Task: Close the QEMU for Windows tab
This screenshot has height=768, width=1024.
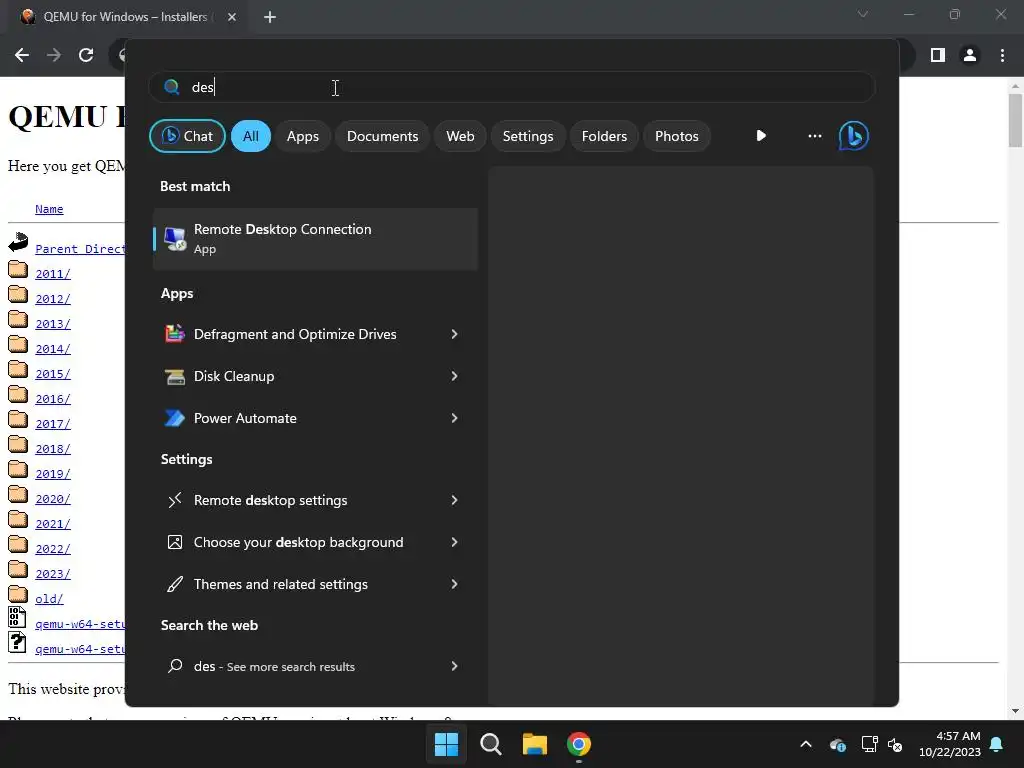Action: point(232,17)
